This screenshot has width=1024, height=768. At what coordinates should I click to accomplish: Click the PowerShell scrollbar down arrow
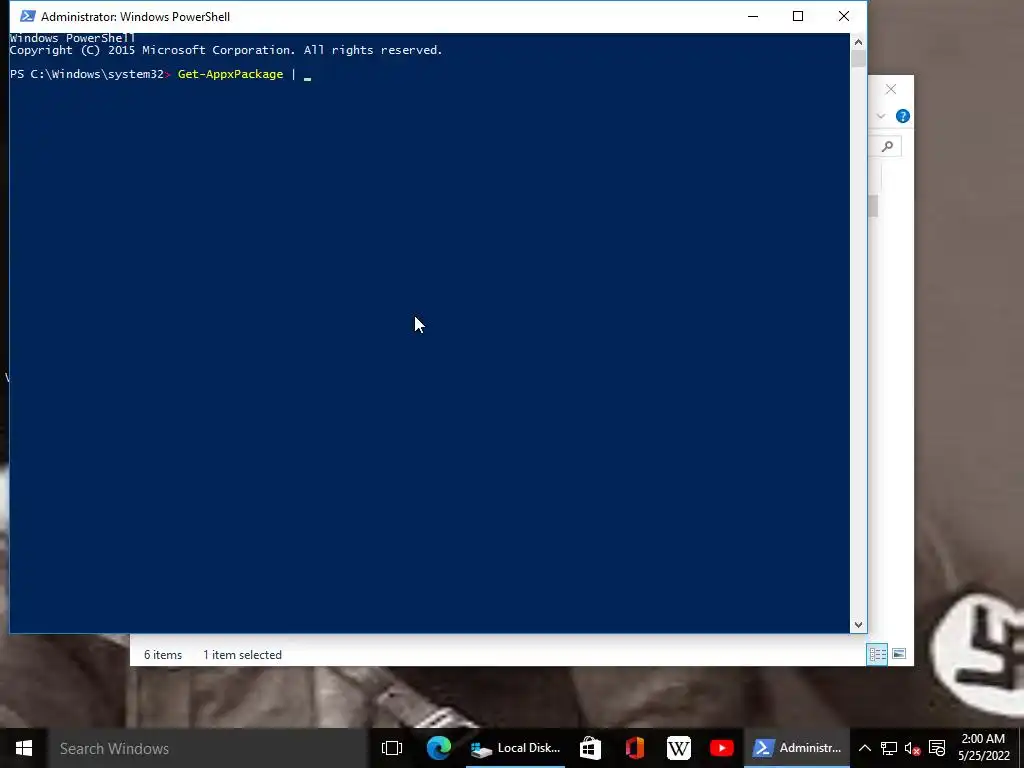[858, 625]
